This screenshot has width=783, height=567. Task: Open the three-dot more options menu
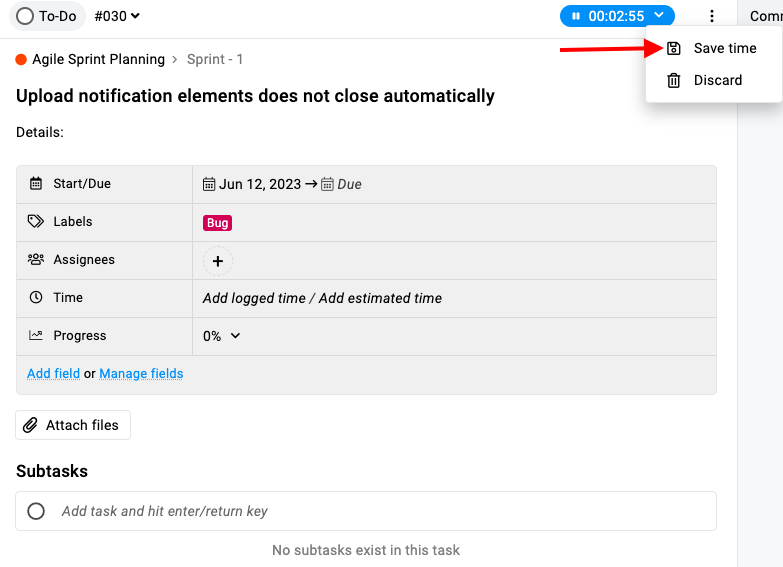click(712, 16)
